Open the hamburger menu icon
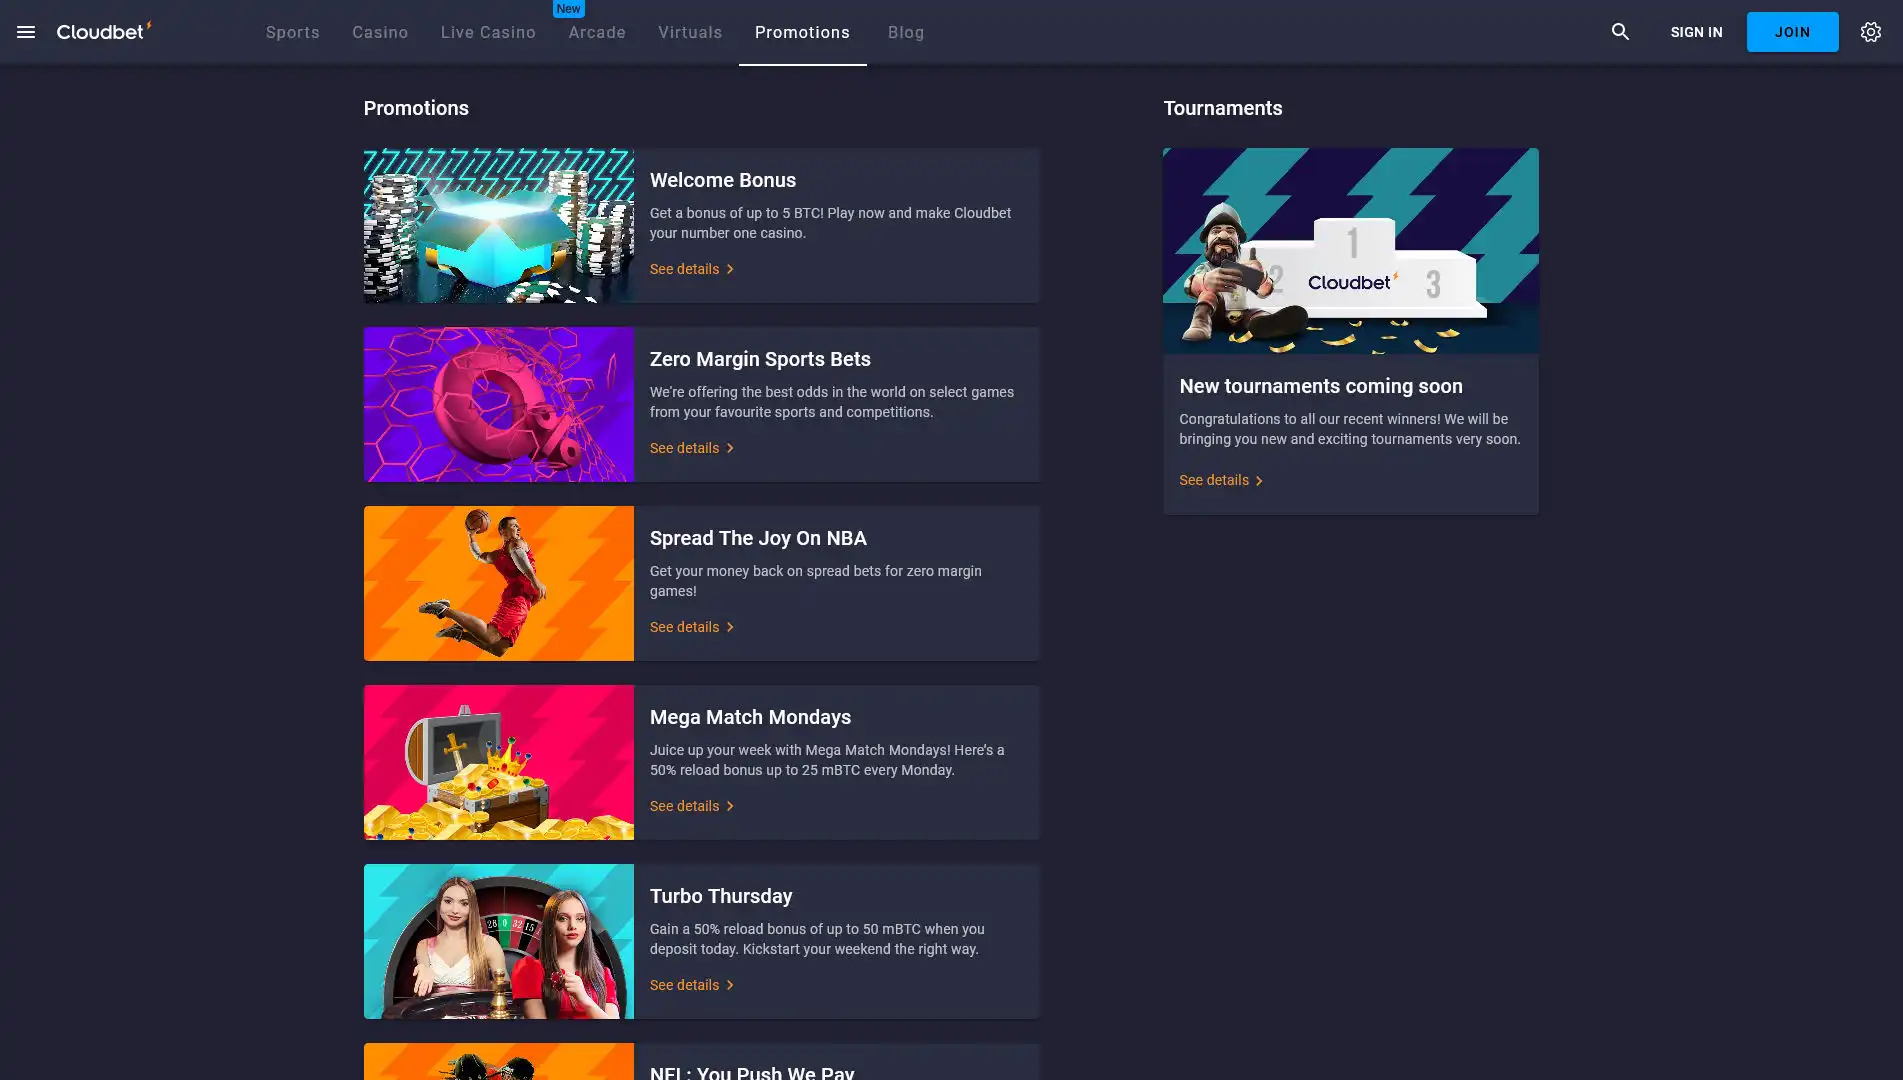The width and height of the screenshot is (1903, 1080). 26,32
